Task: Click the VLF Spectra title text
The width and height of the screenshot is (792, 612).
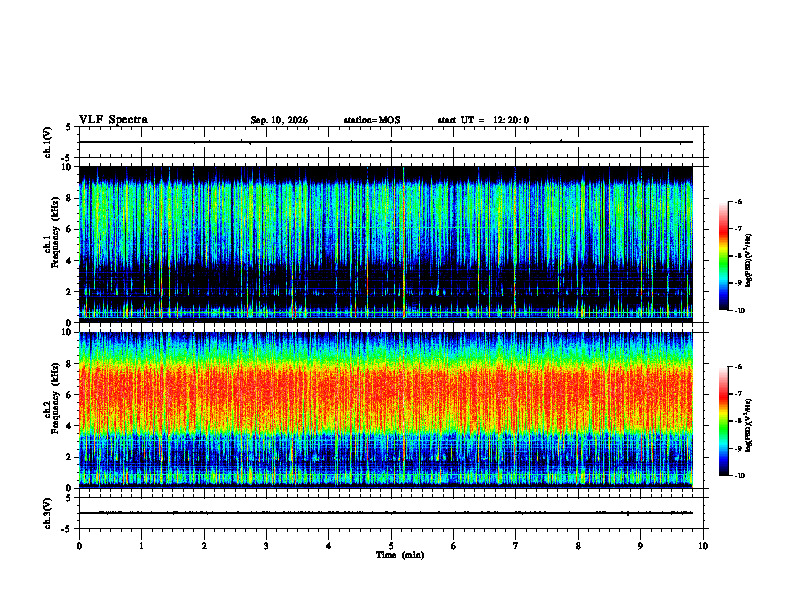Action: pyautogui.click(x=113, y=120)
